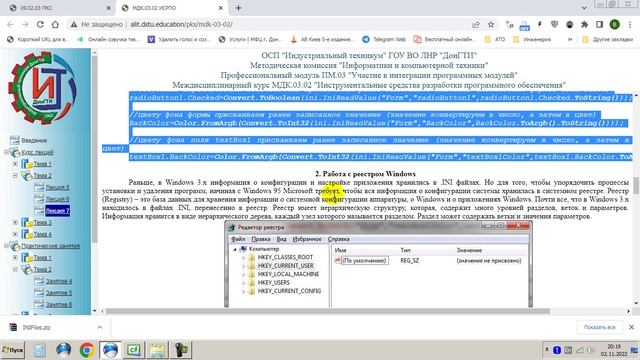
Task: Open the green profile avatar
Action: (614, 24)
